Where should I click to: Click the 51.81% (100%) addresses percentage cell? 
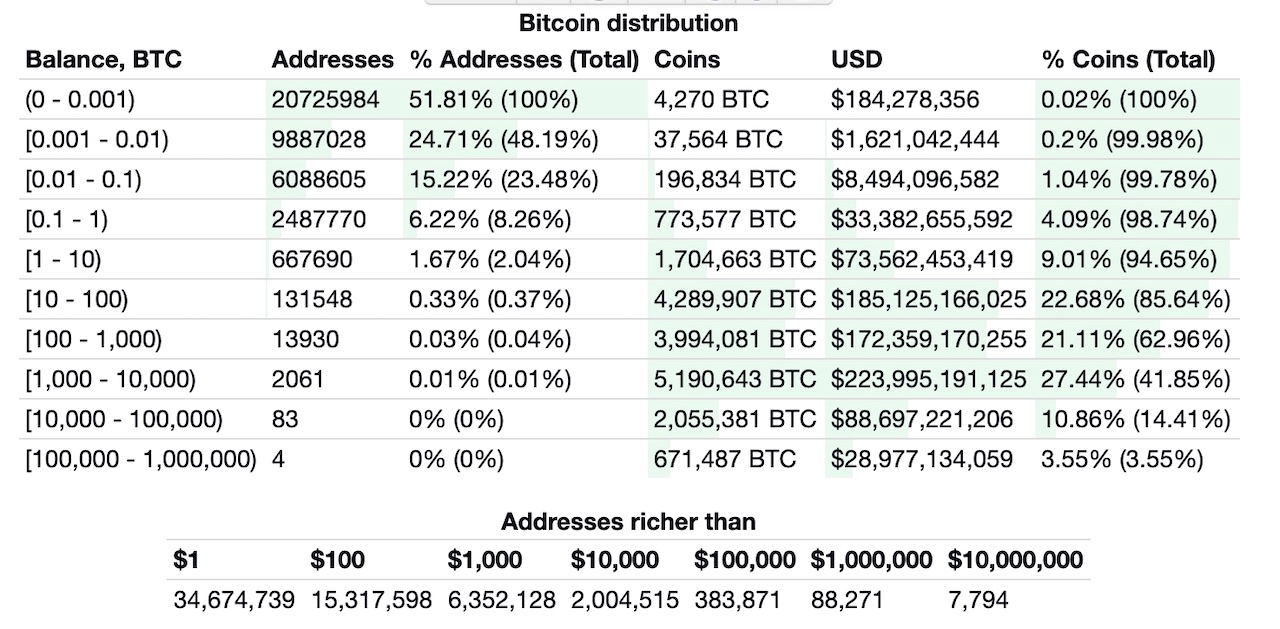point(493,100)
